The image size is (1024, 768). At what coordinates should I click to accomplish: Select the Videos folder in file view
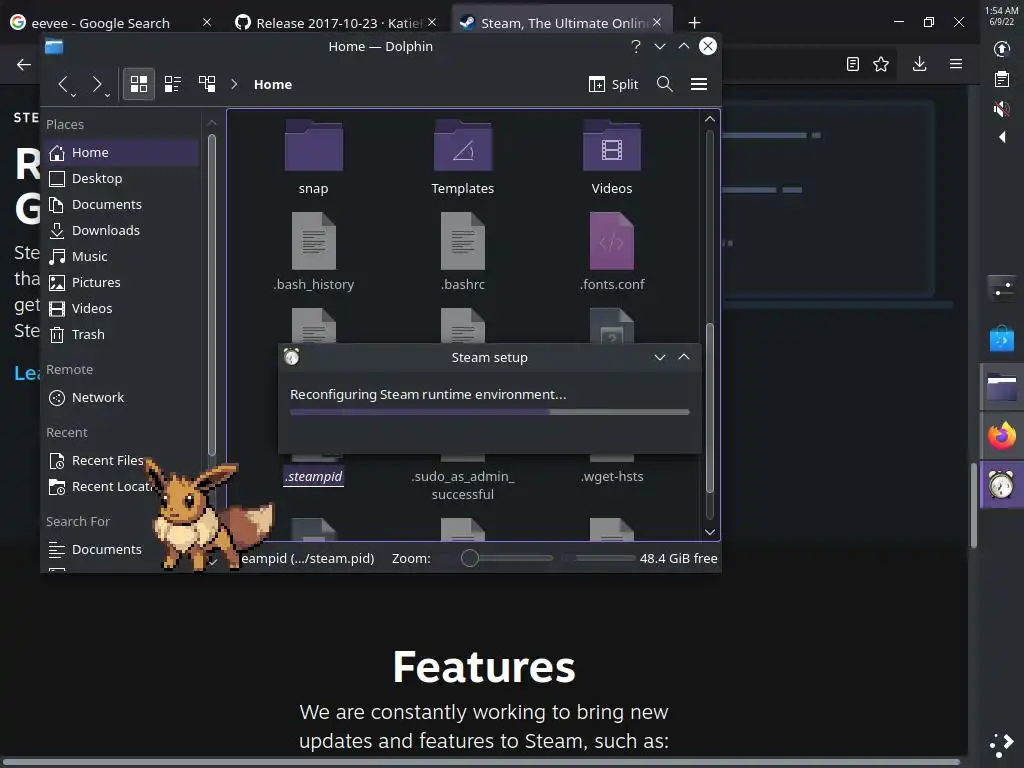click(x=611, y=146)
